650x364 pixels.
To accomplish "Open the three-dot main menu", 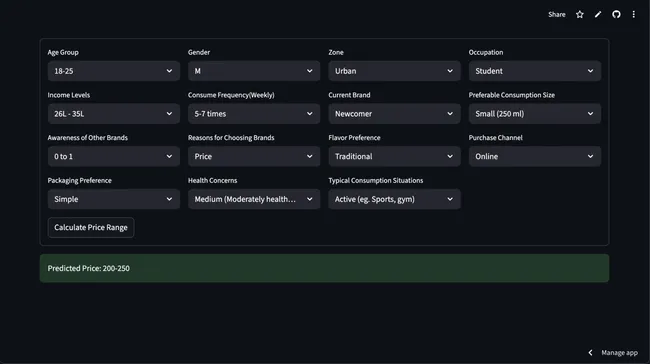I will 633,15.
